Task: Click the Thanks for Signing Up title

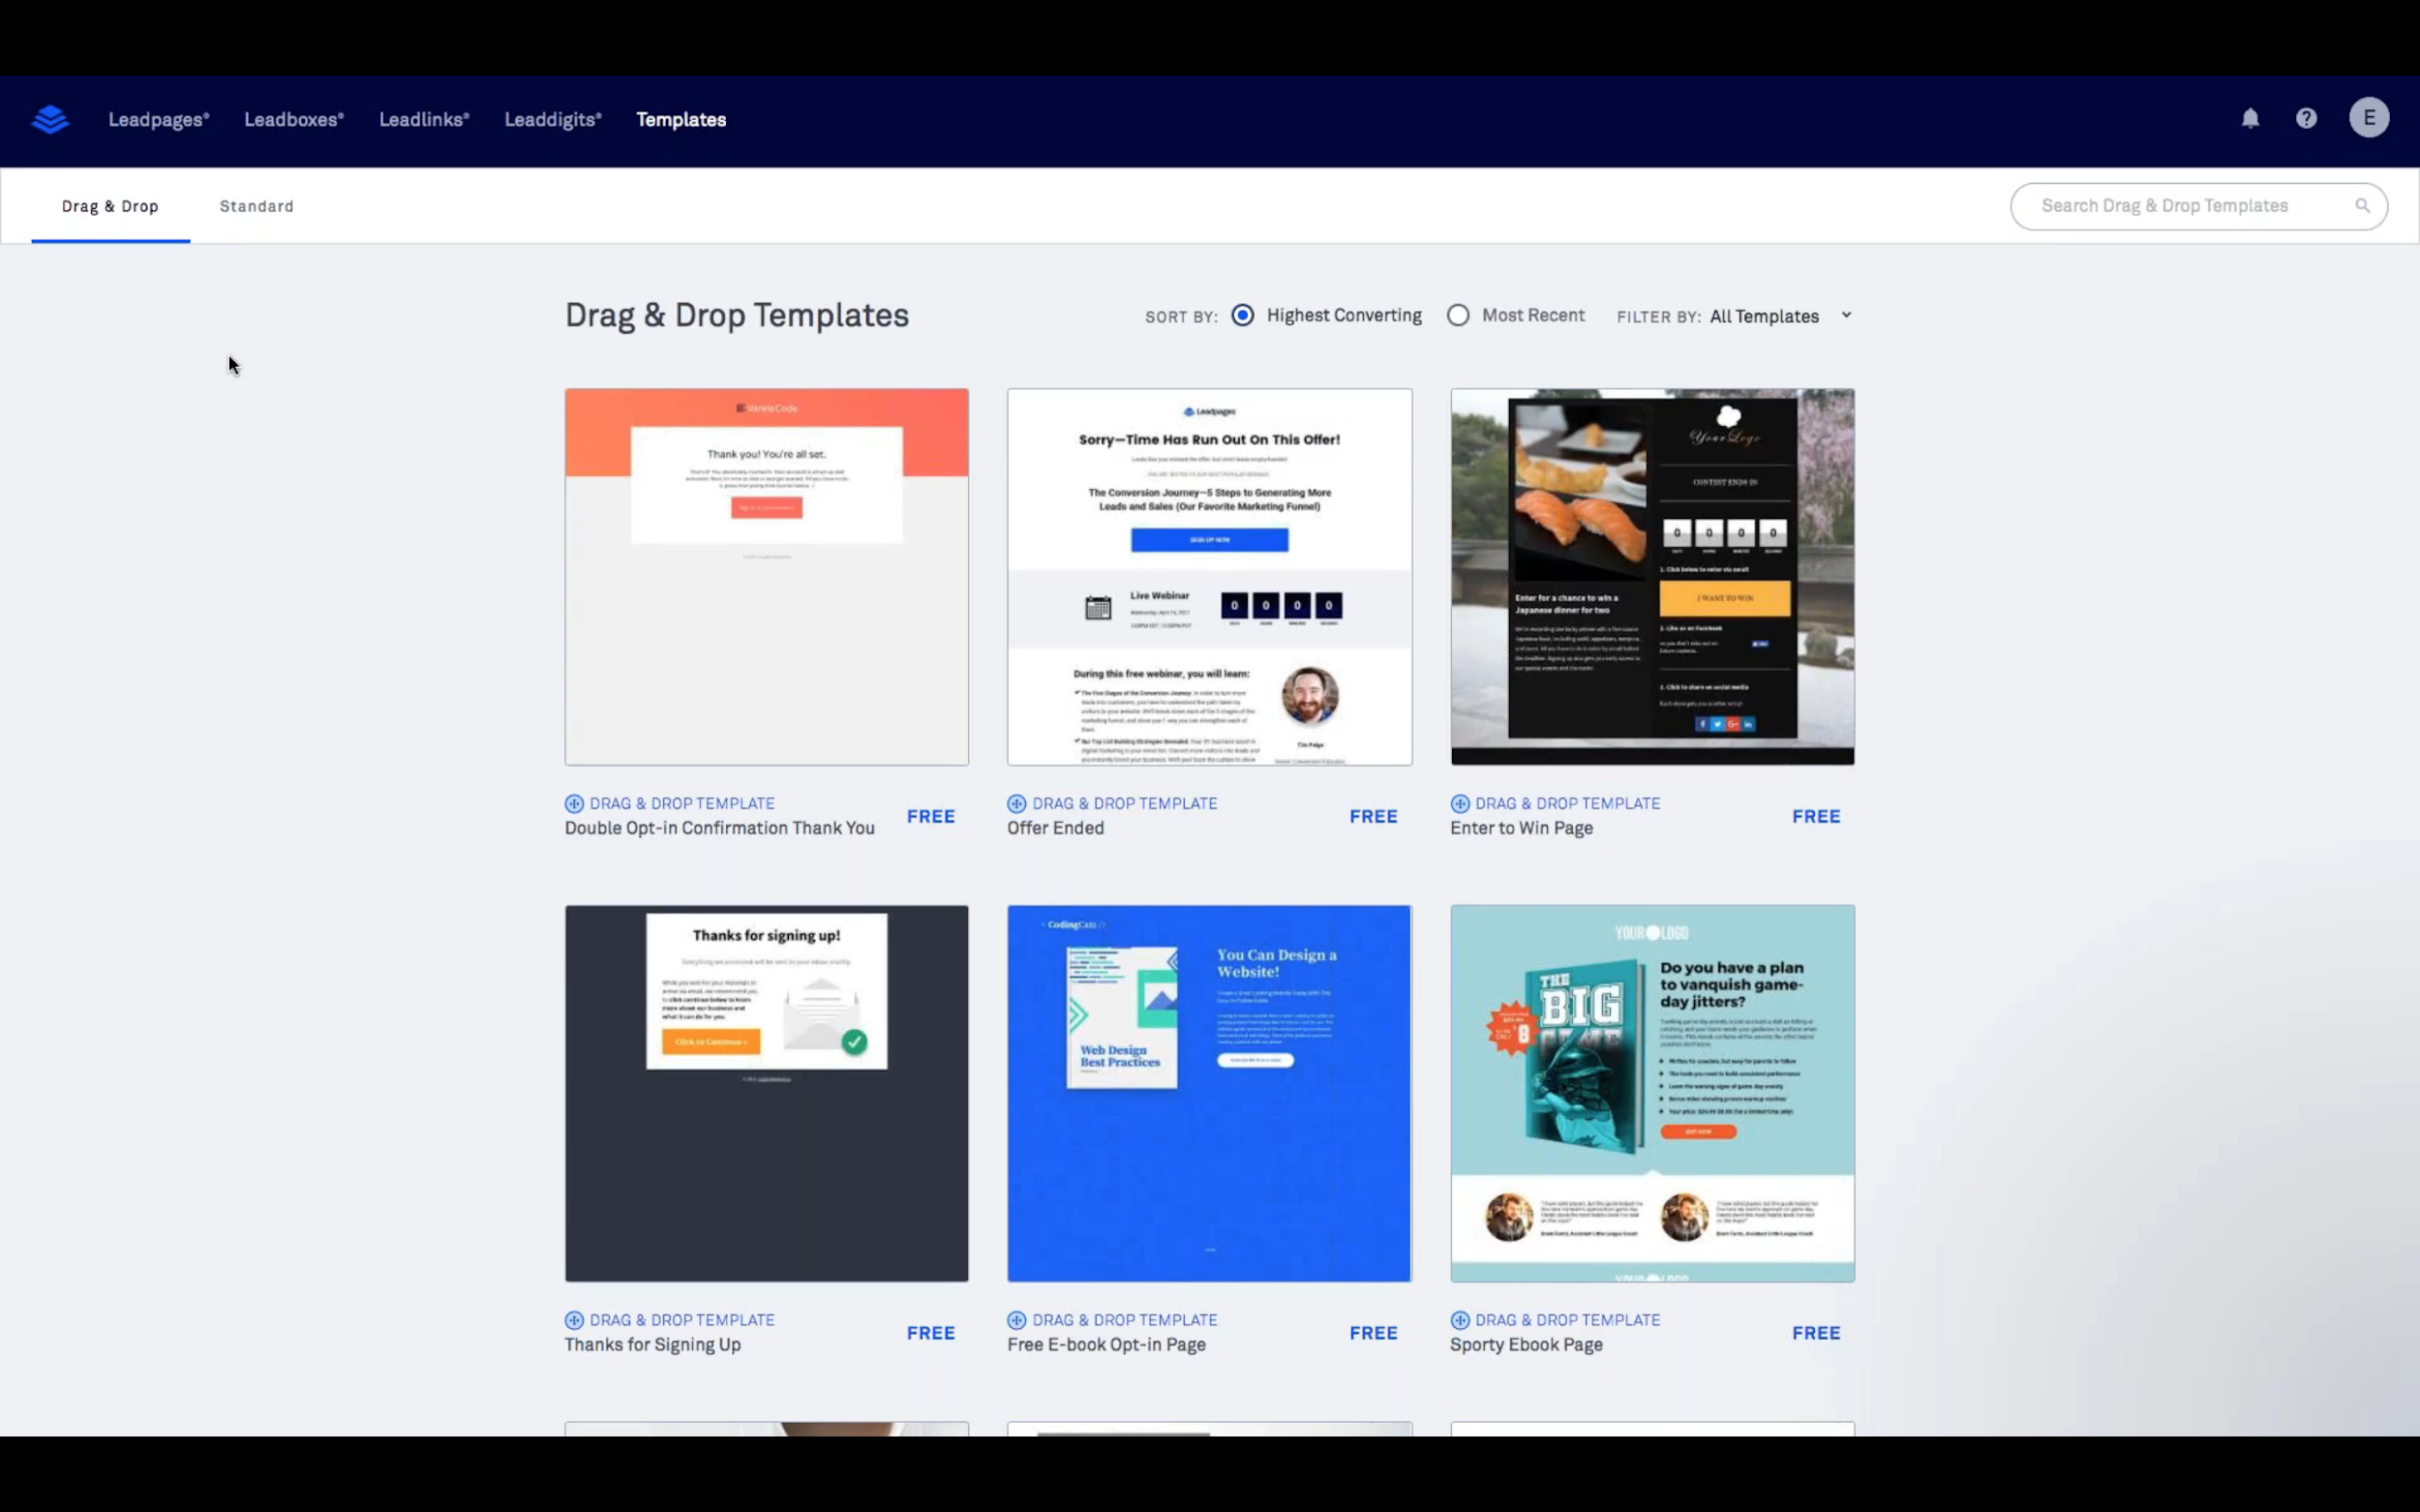Action: pyautogui.click(x=652, y=1345)
